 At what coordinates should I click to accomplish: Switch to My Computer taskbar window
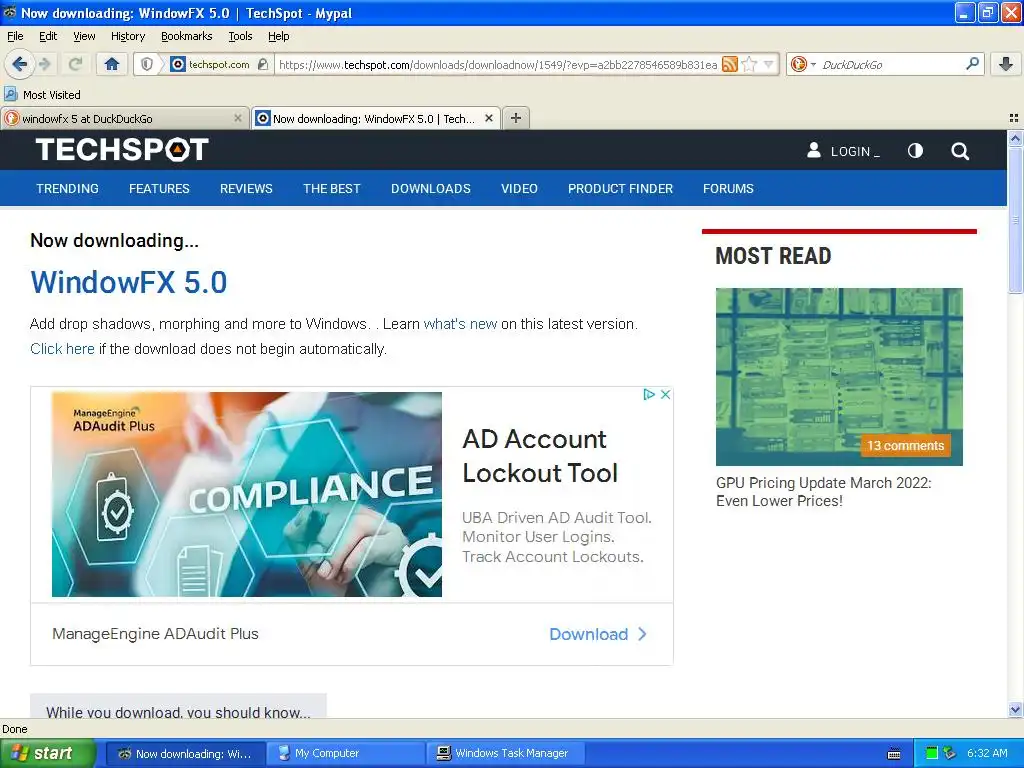coord(345,754)
